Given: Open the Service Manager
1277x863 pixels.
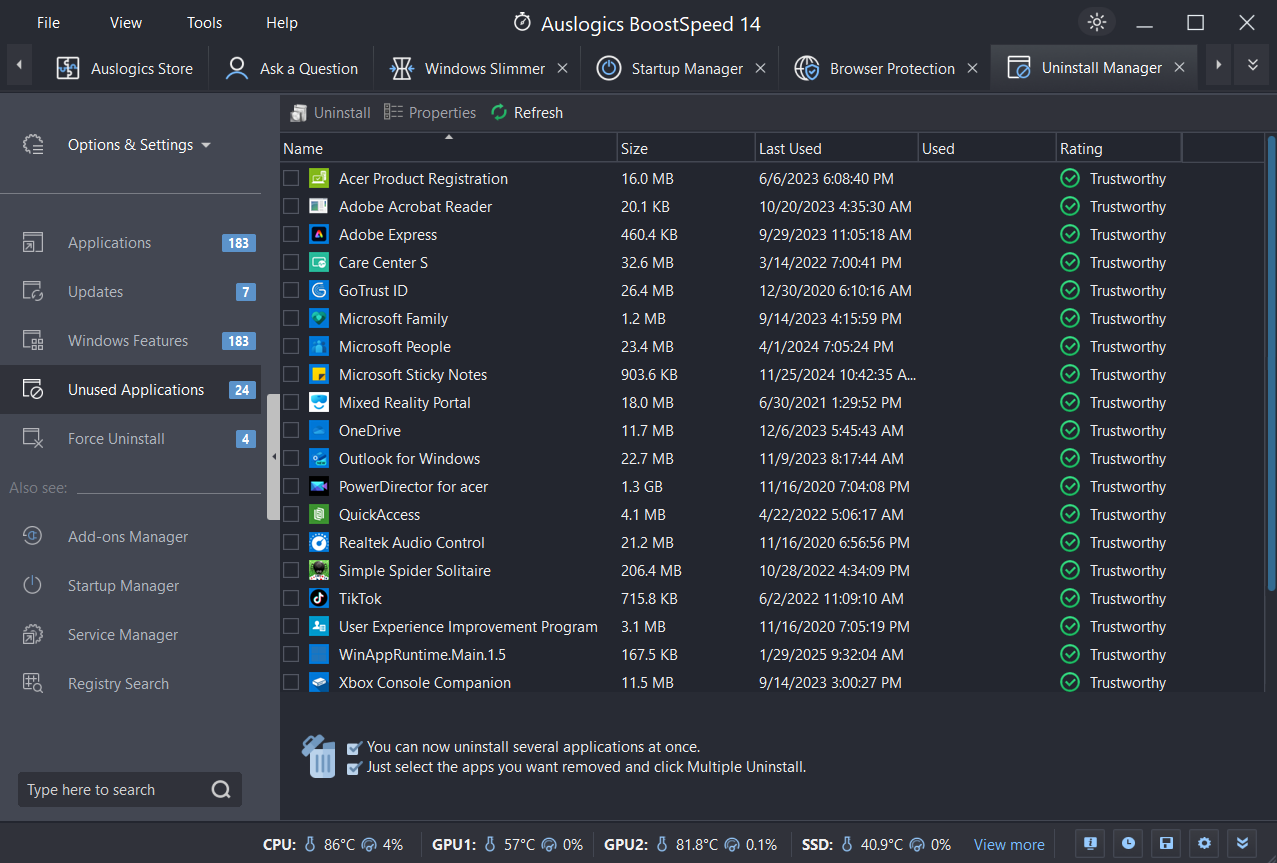Looking at the screenshot, I should [124, 634].
